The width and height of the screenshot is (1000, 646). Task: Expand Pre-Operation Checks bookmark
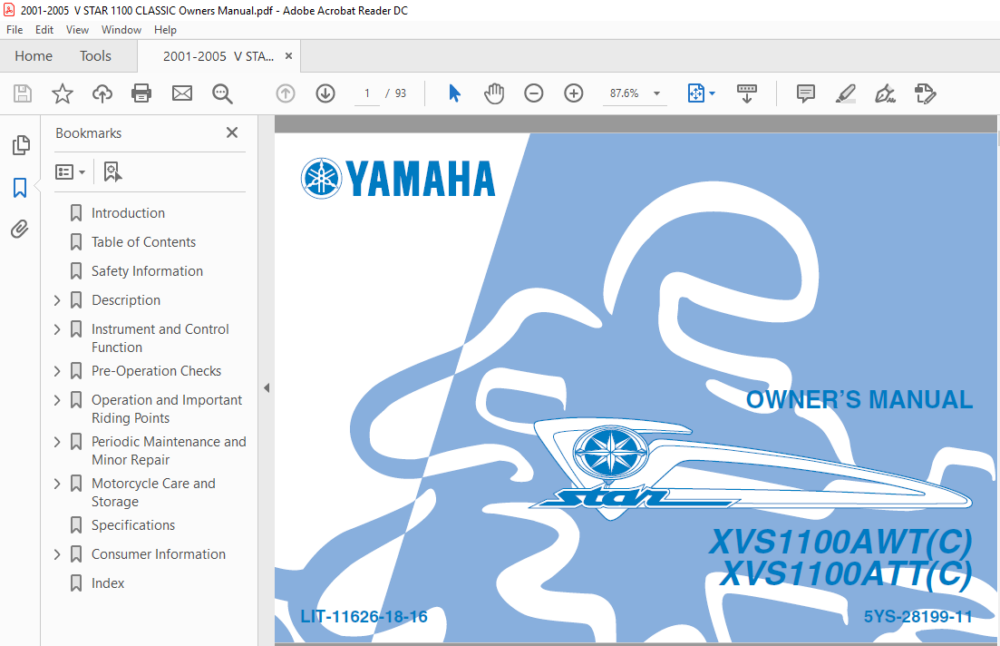57,371
